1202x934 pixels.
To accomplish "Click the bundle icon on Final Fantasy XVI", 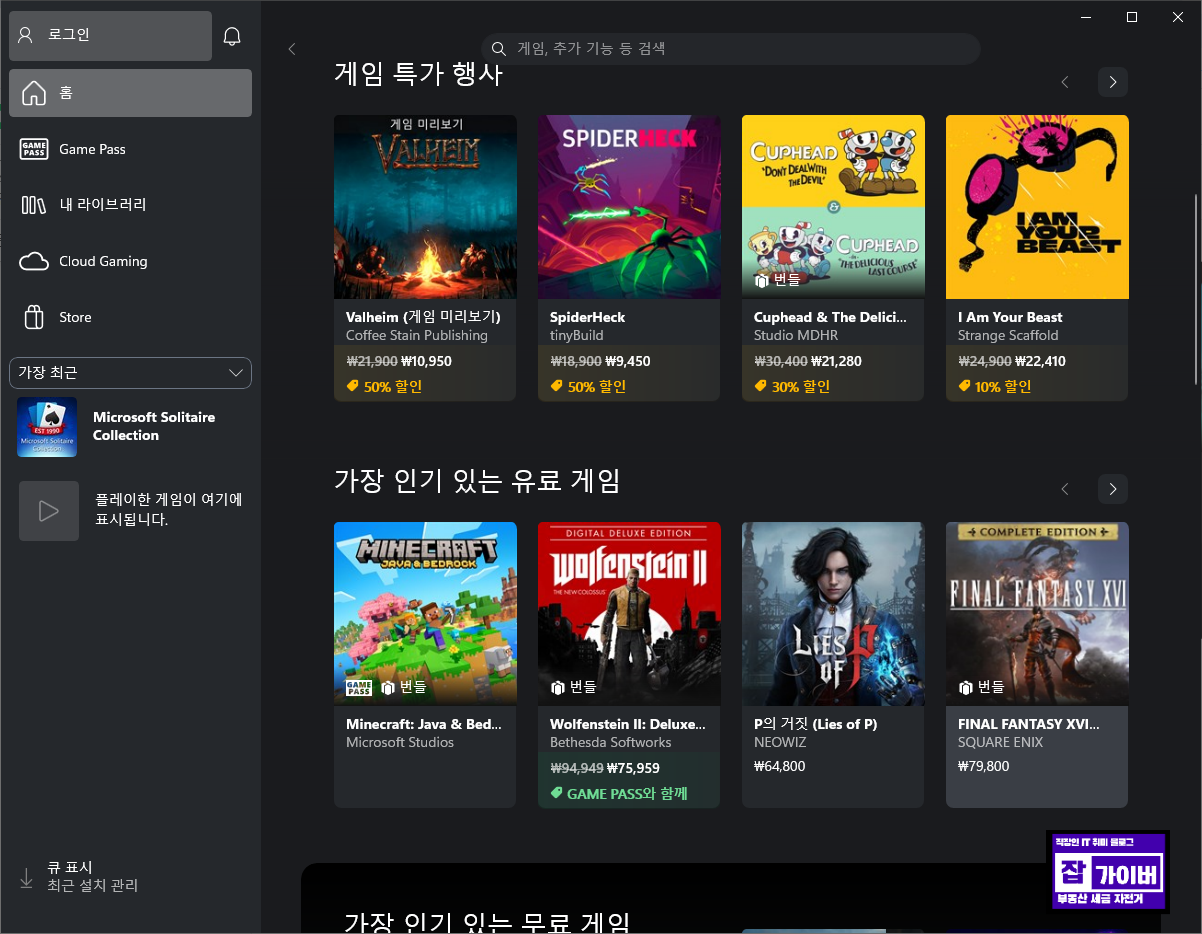I will point(966,687).
